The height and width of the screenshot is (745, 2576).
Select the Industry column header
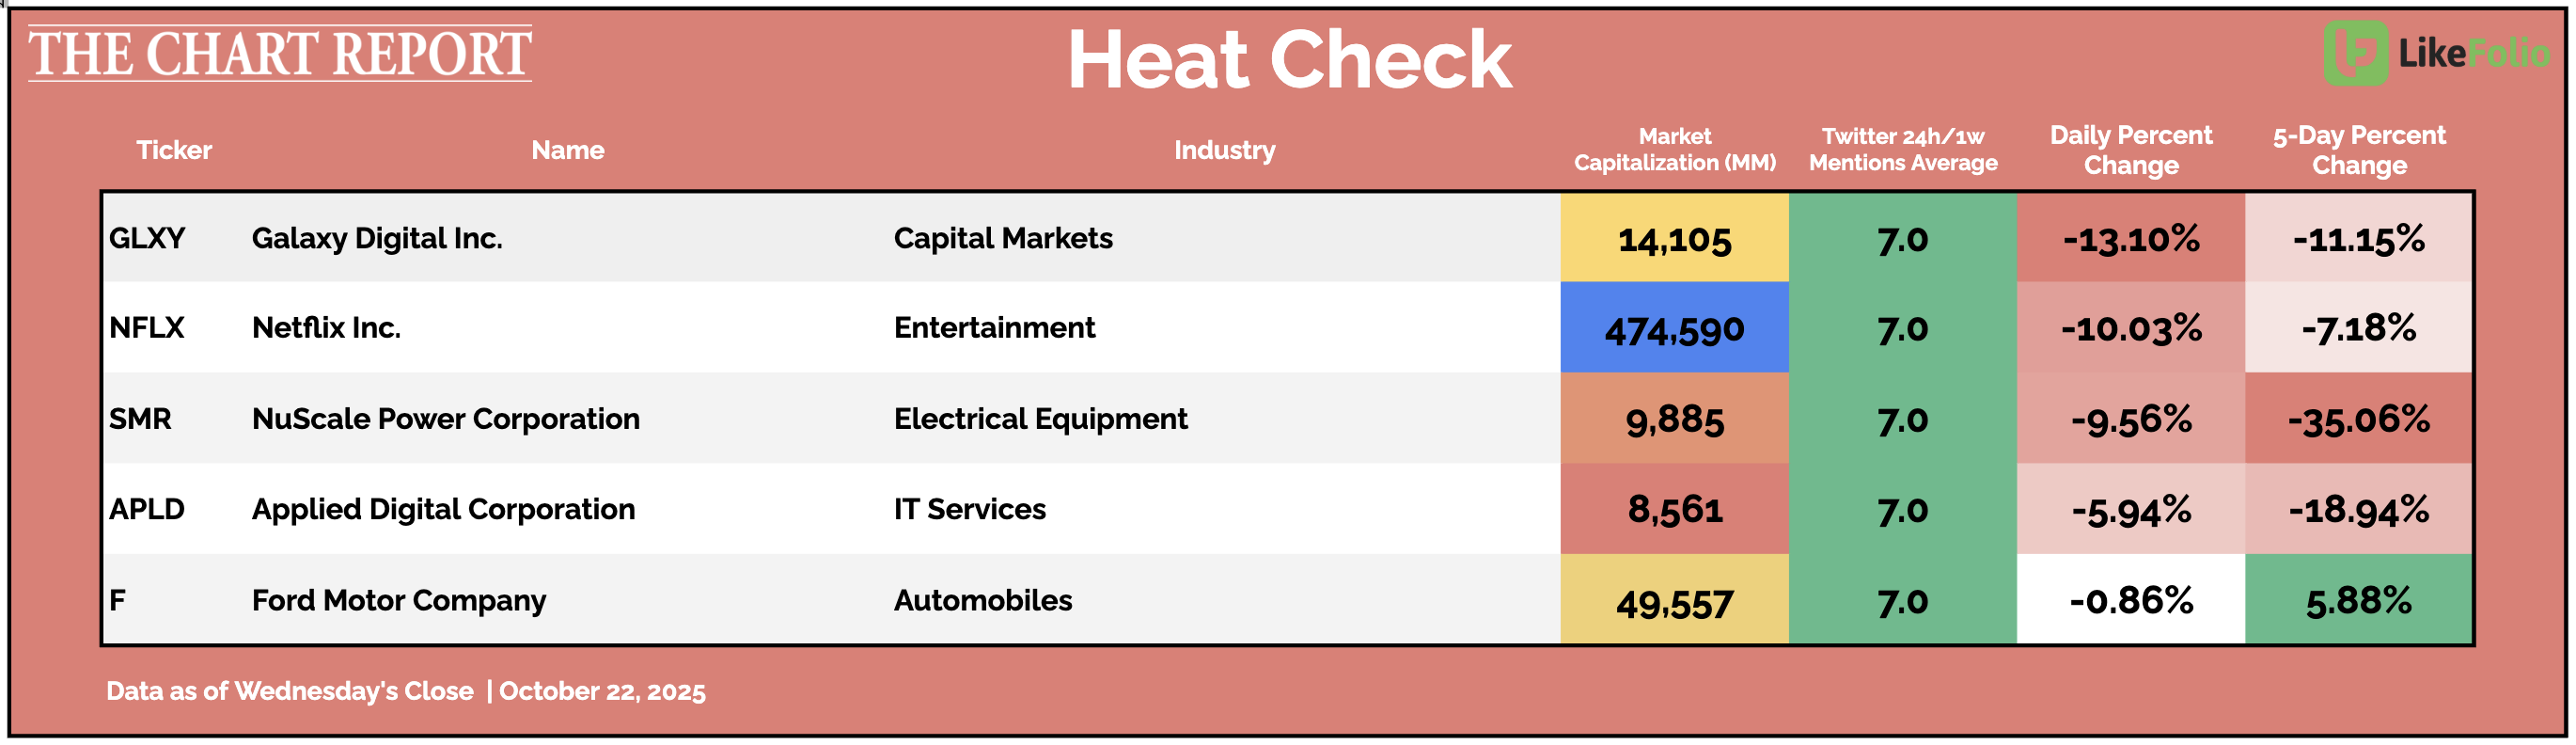1224,150
